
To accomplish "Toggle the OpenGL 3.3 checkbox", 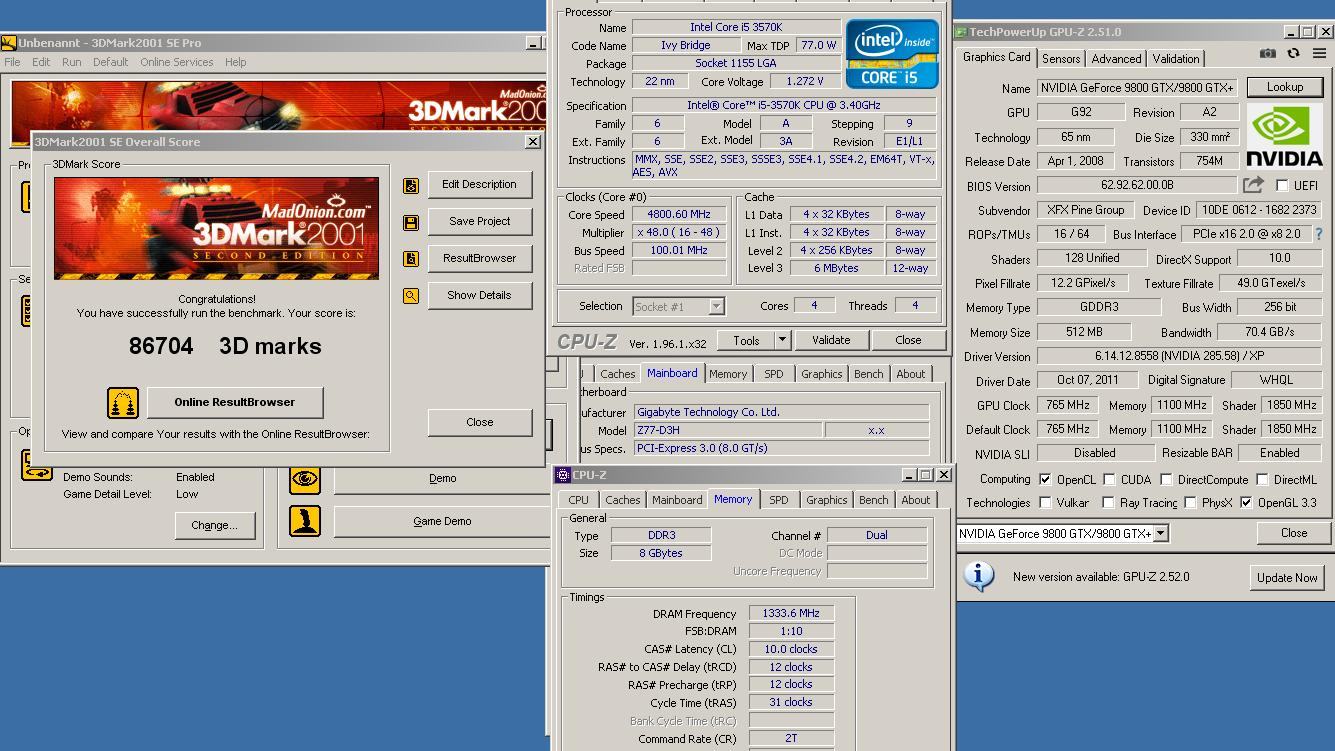I will tap(1246, 503).
